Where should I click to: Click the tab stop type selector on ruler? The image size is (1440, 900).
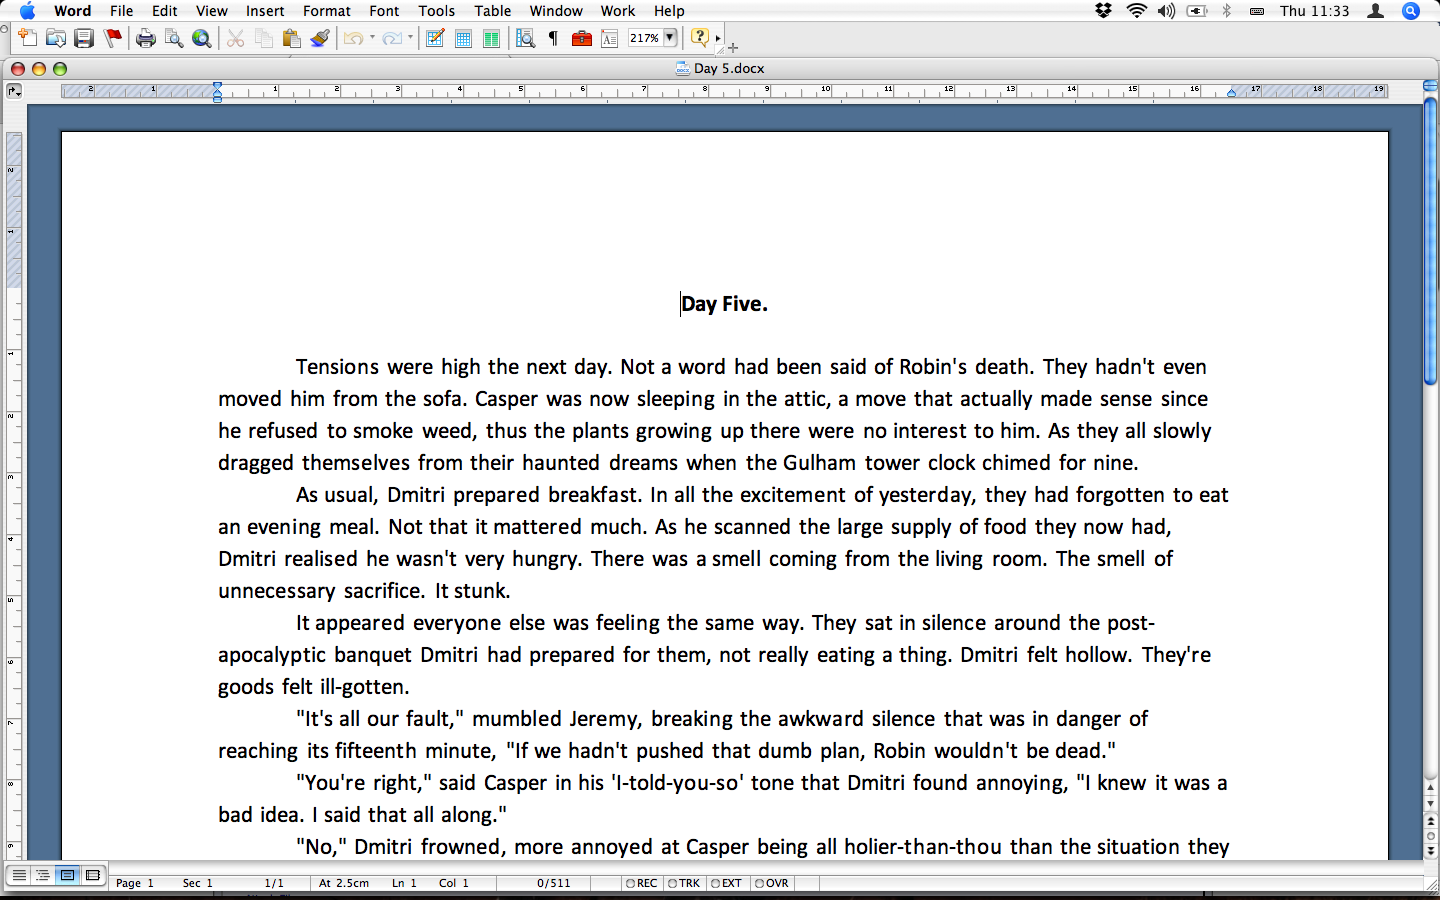pyautogui.click(x=14, y=91)
